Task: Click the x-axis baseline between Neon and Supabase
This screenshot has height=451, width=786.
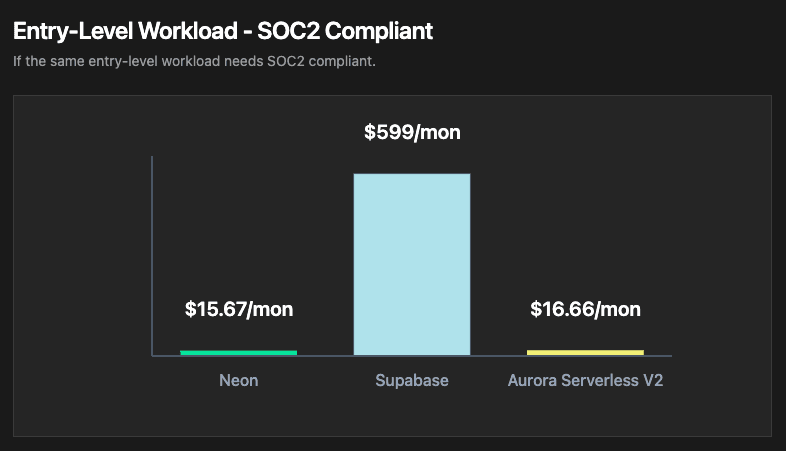Action: (325, 355)
